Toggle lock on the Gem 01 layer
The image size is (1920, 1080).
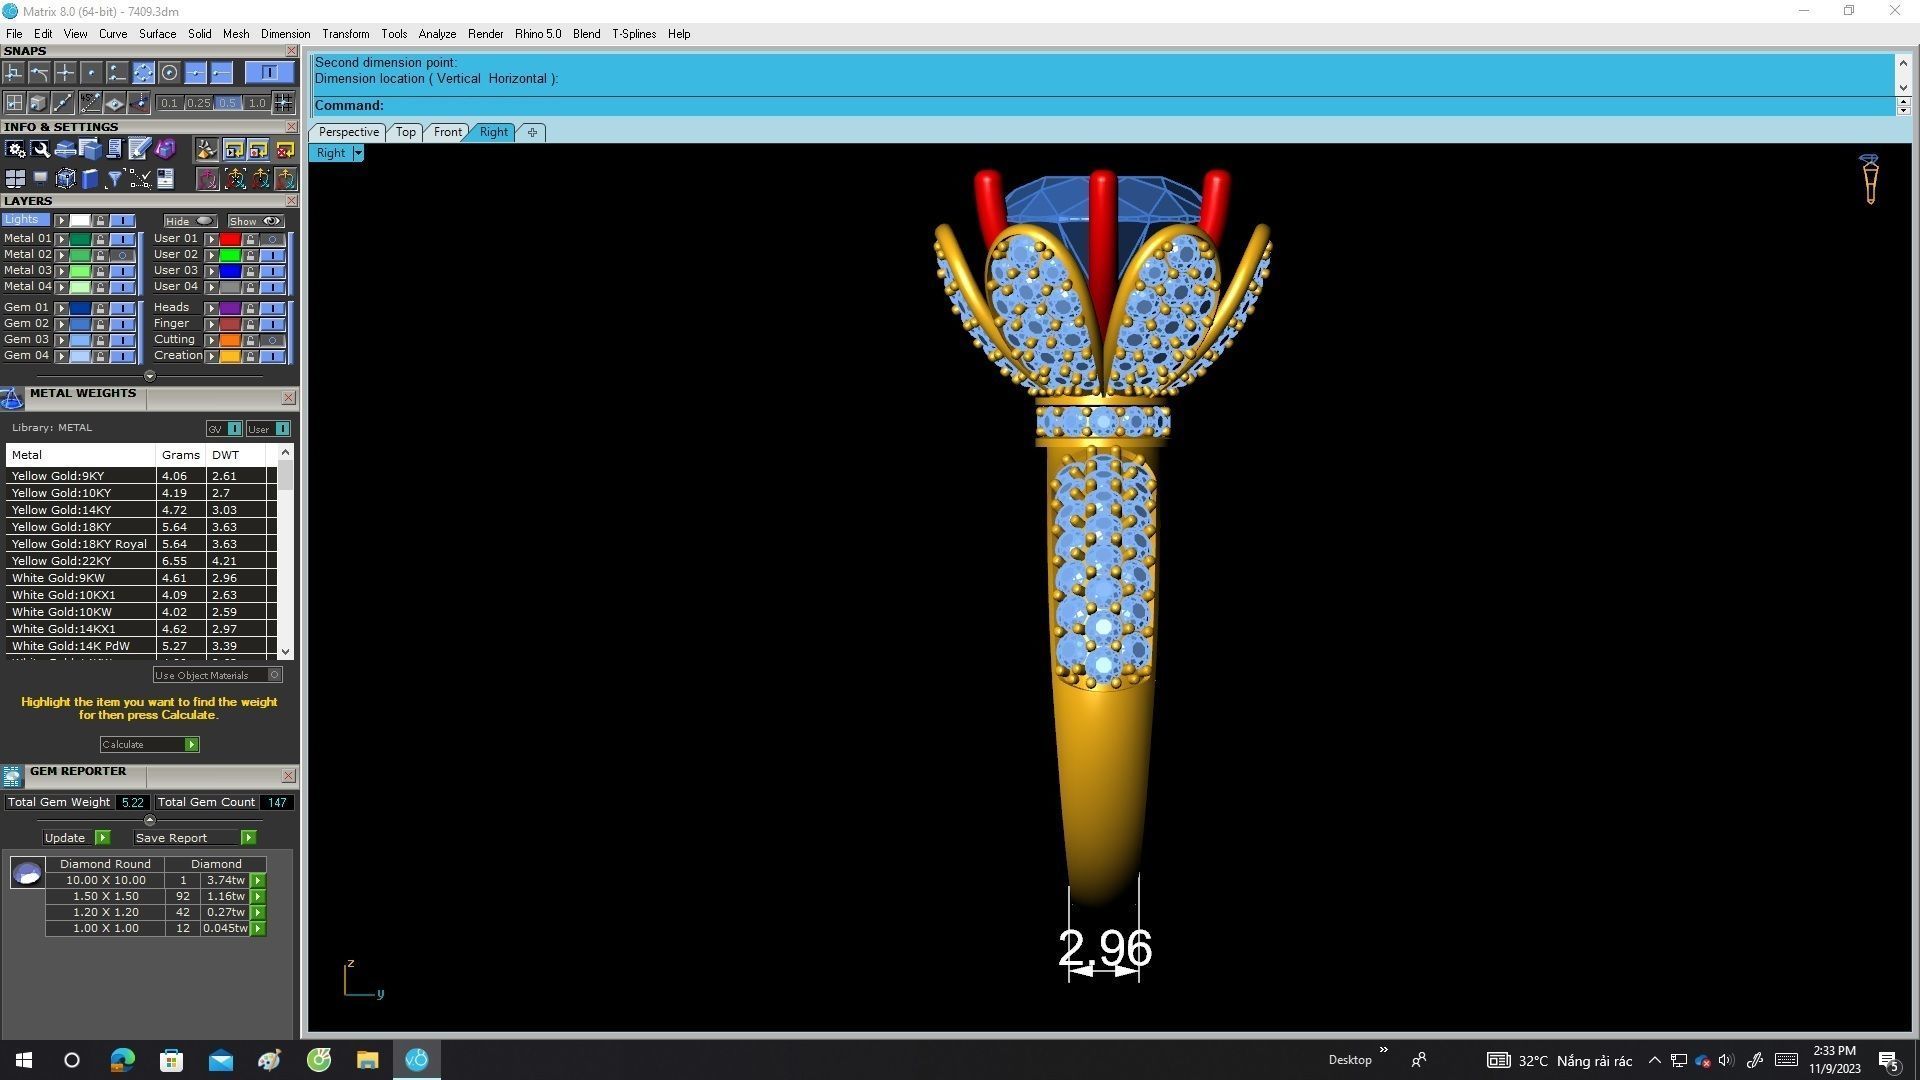tap(100, 308)
